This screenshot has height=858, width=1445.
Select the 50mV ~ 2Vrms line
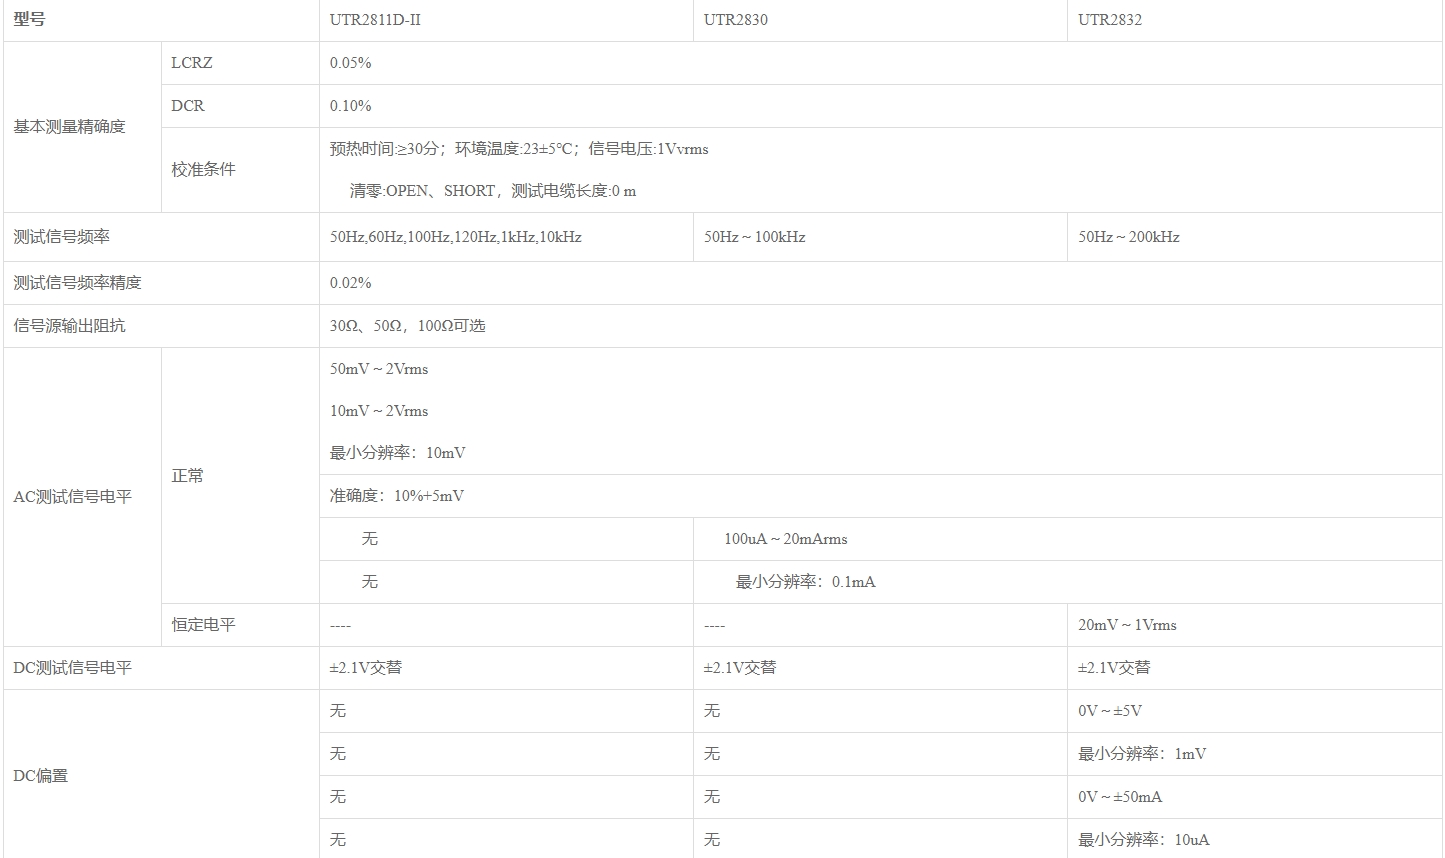tap(379, 369)
